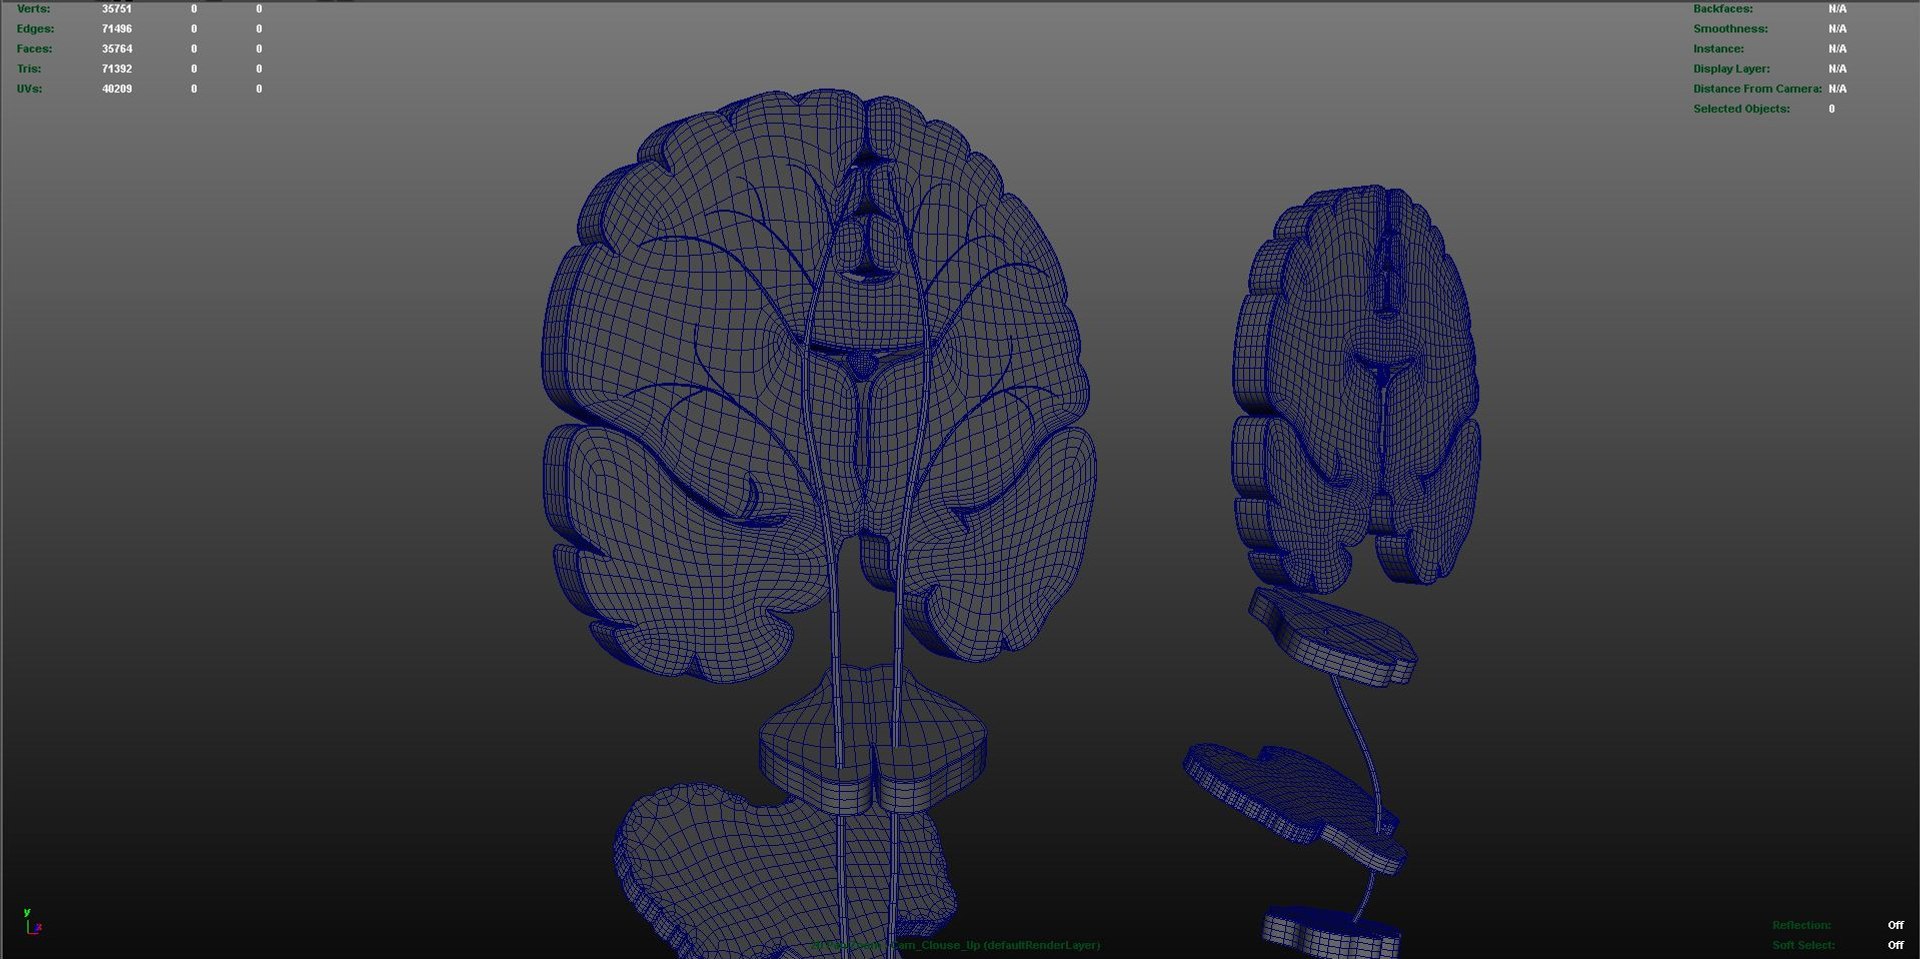Click the Off value beside Soft Select

click(x=1895, y=945)
